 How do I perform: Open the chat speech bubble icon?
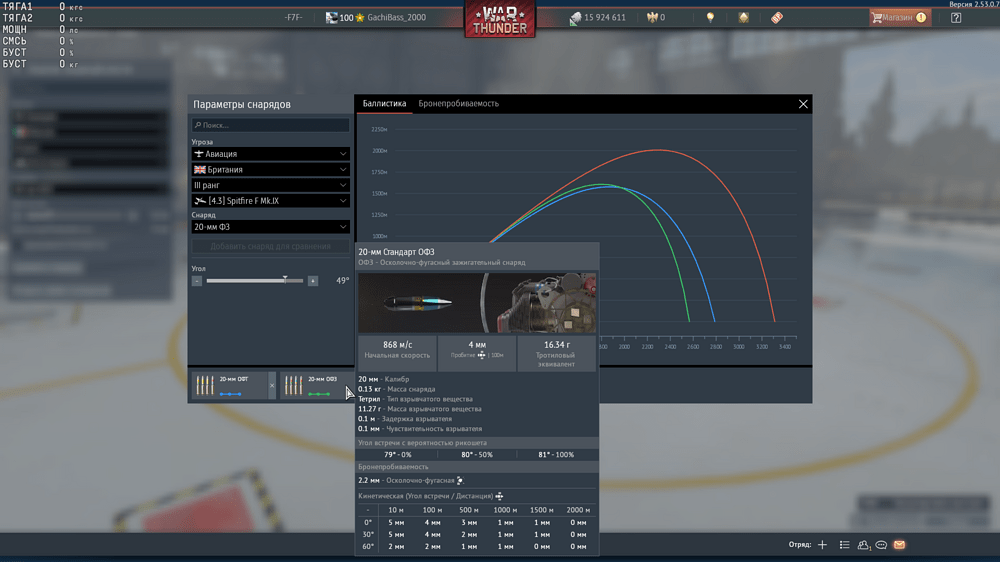coord(881,545)
